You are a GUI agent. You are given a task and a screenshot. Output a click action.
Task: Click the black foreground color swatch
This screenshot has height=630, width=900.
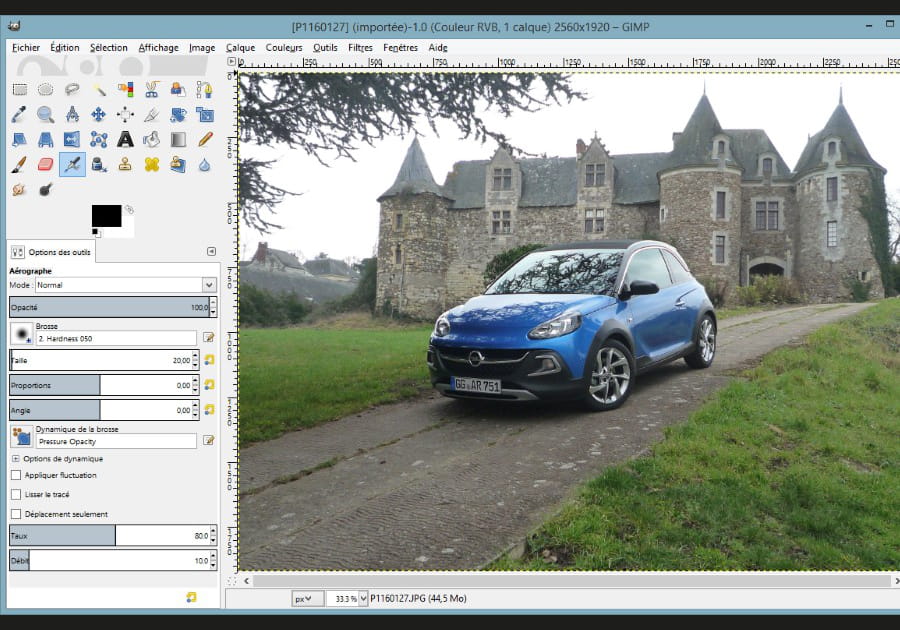106,216
